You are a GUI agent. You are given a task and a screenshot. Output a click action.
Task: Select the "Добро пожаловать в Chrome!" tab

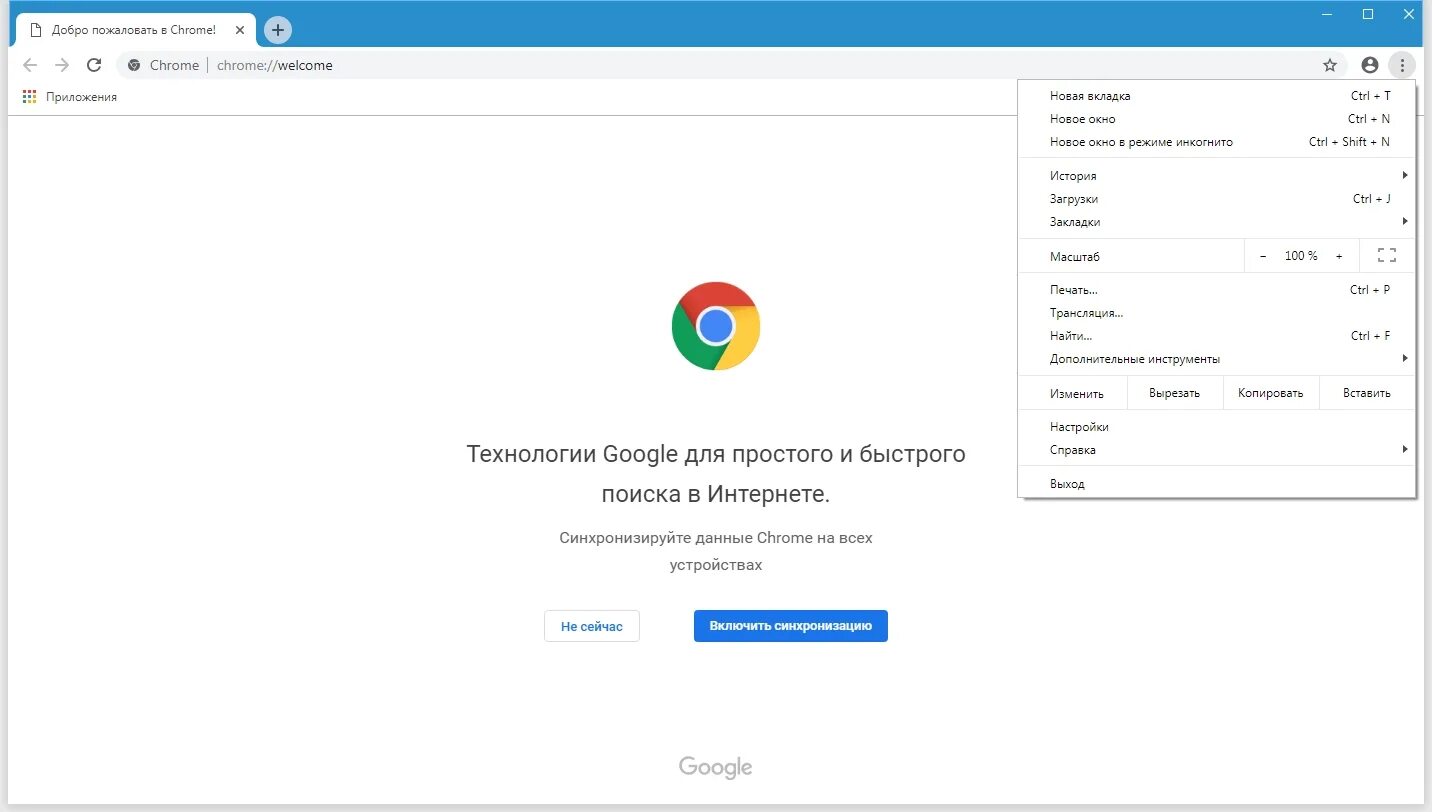click(x=135, y=30)
